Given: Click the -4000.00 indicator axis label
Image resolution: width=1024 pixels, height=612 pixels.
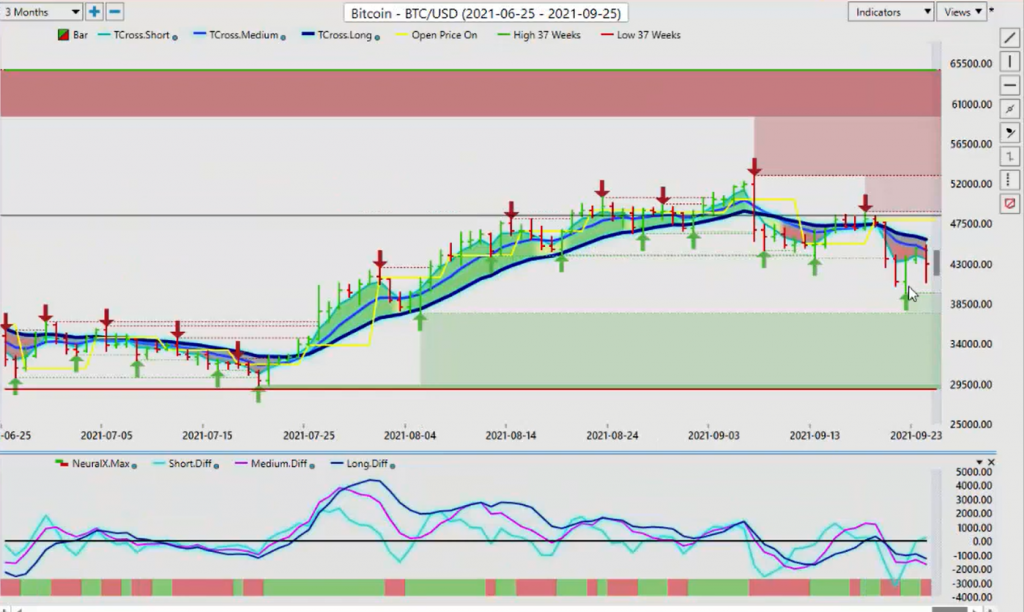Looking at the screenshot, I should [972, 597].
